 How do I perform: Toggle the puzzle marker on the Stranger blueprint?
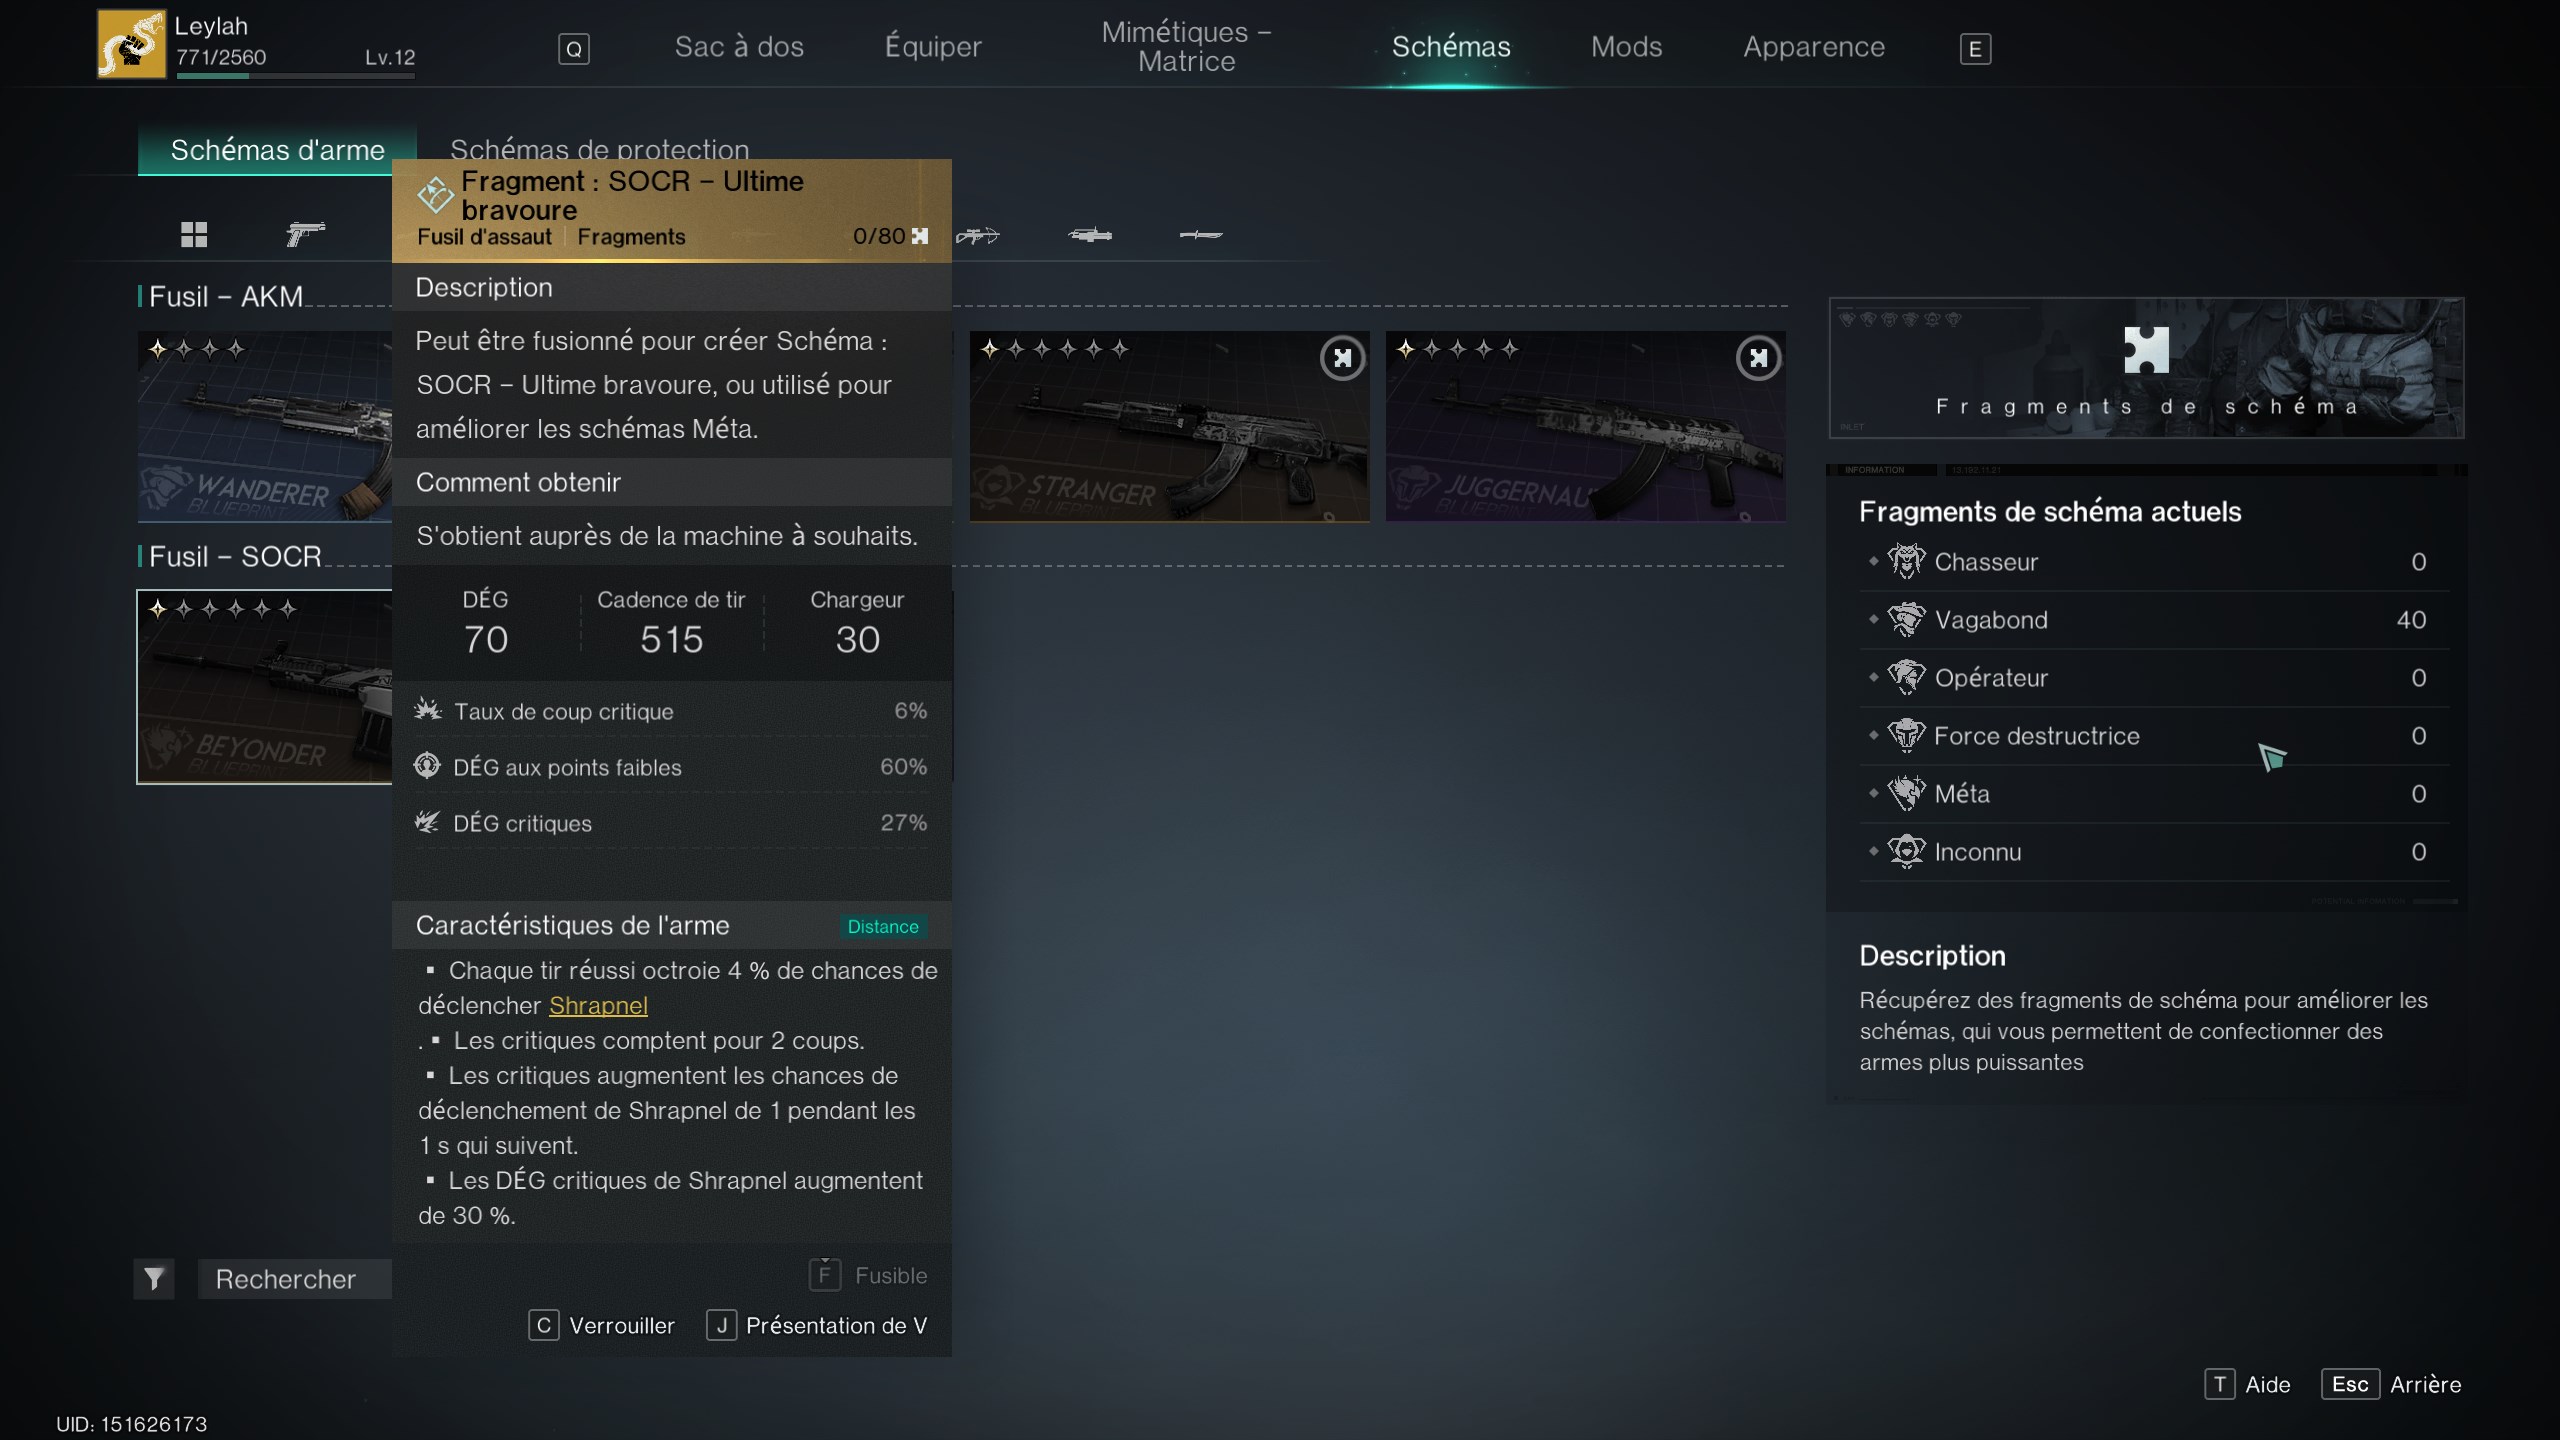click(x=1342, y=358)
